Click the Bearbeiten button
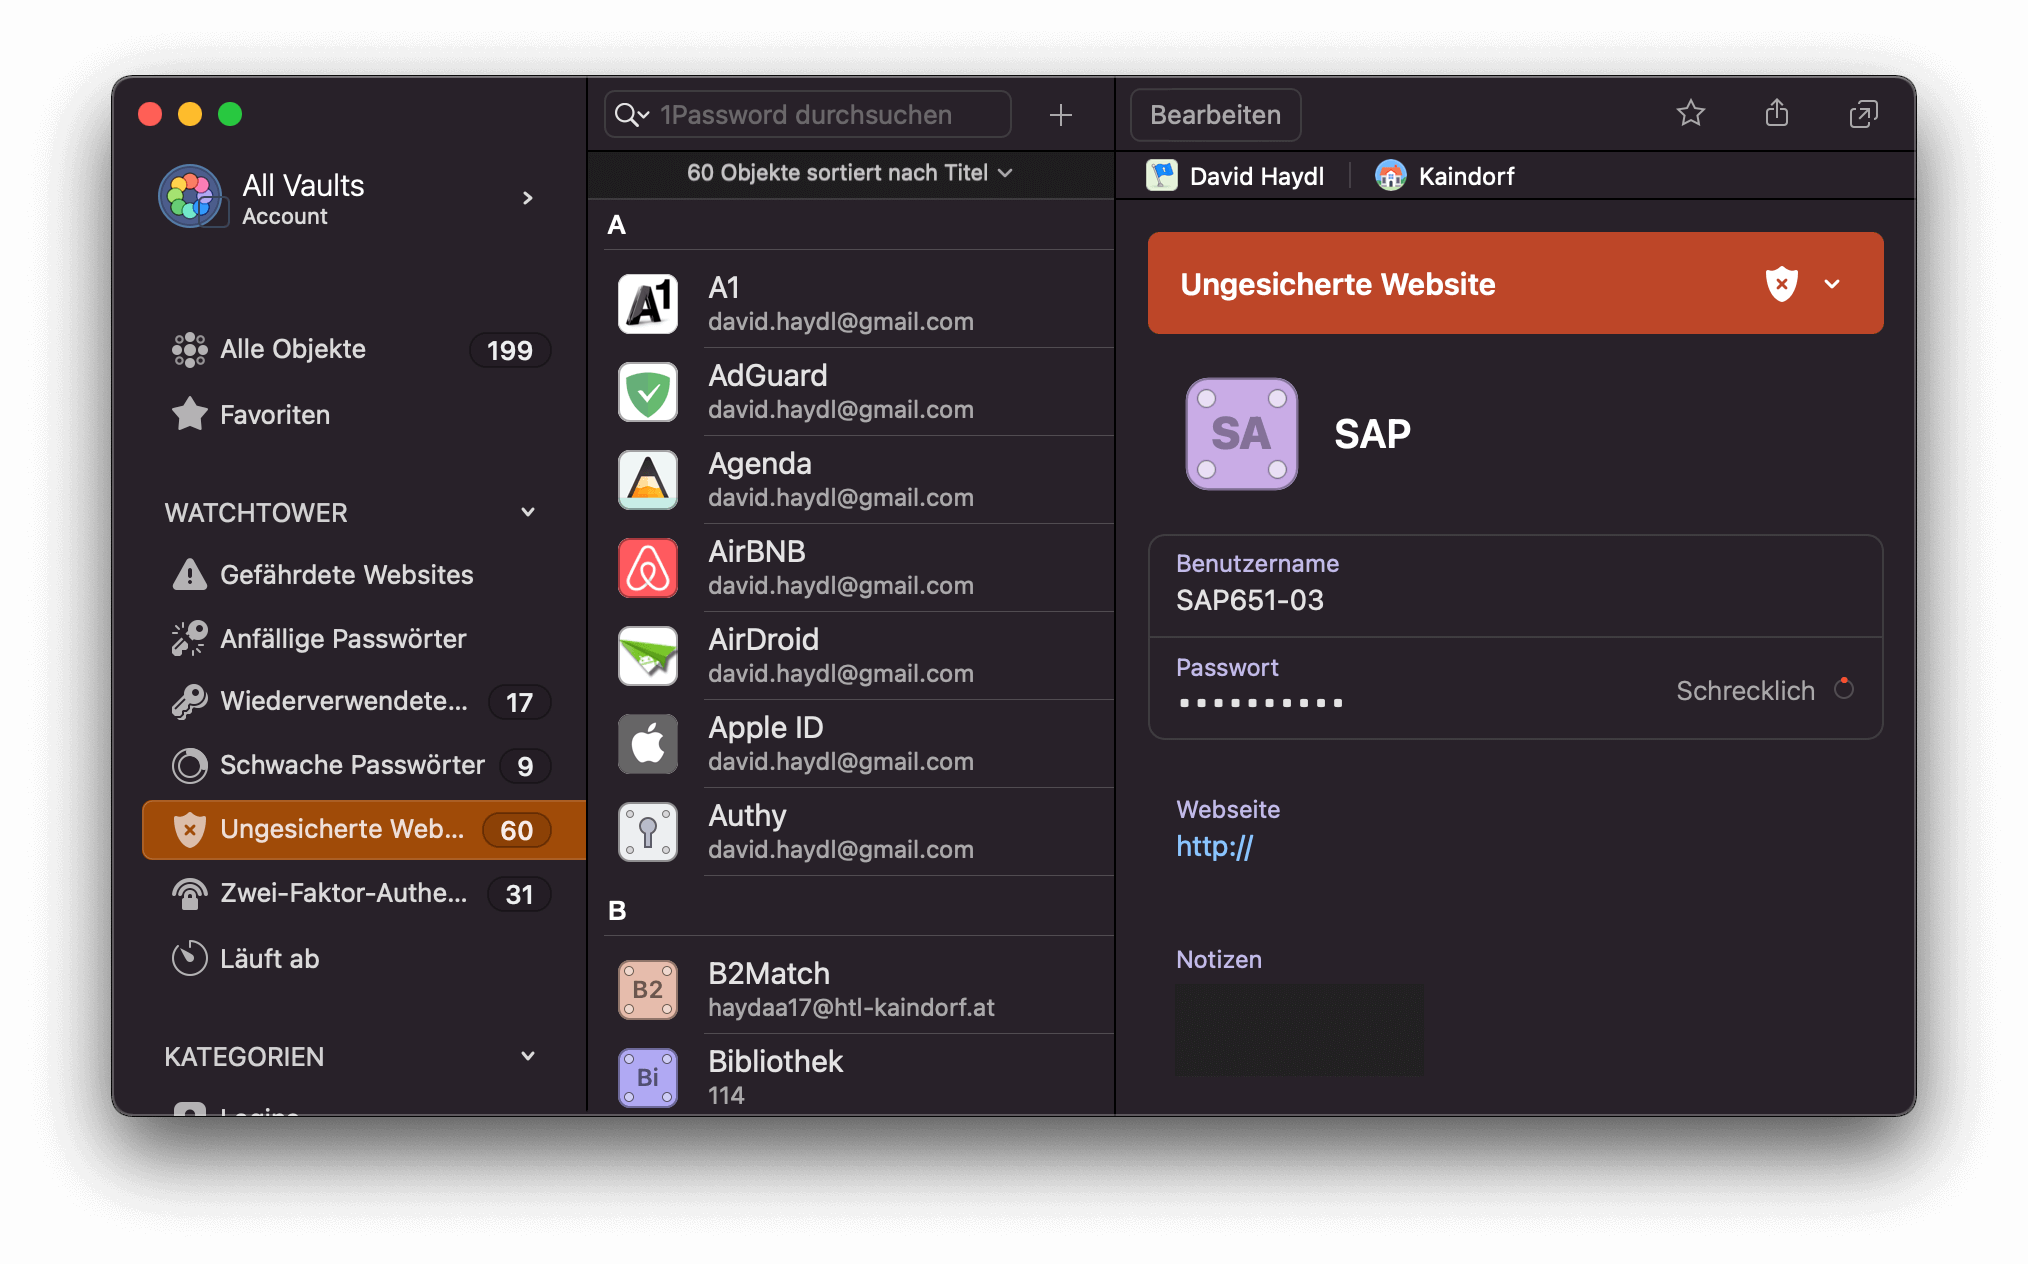The height and width of the screenshot is (1264, 2028). tap(1215, 115)
